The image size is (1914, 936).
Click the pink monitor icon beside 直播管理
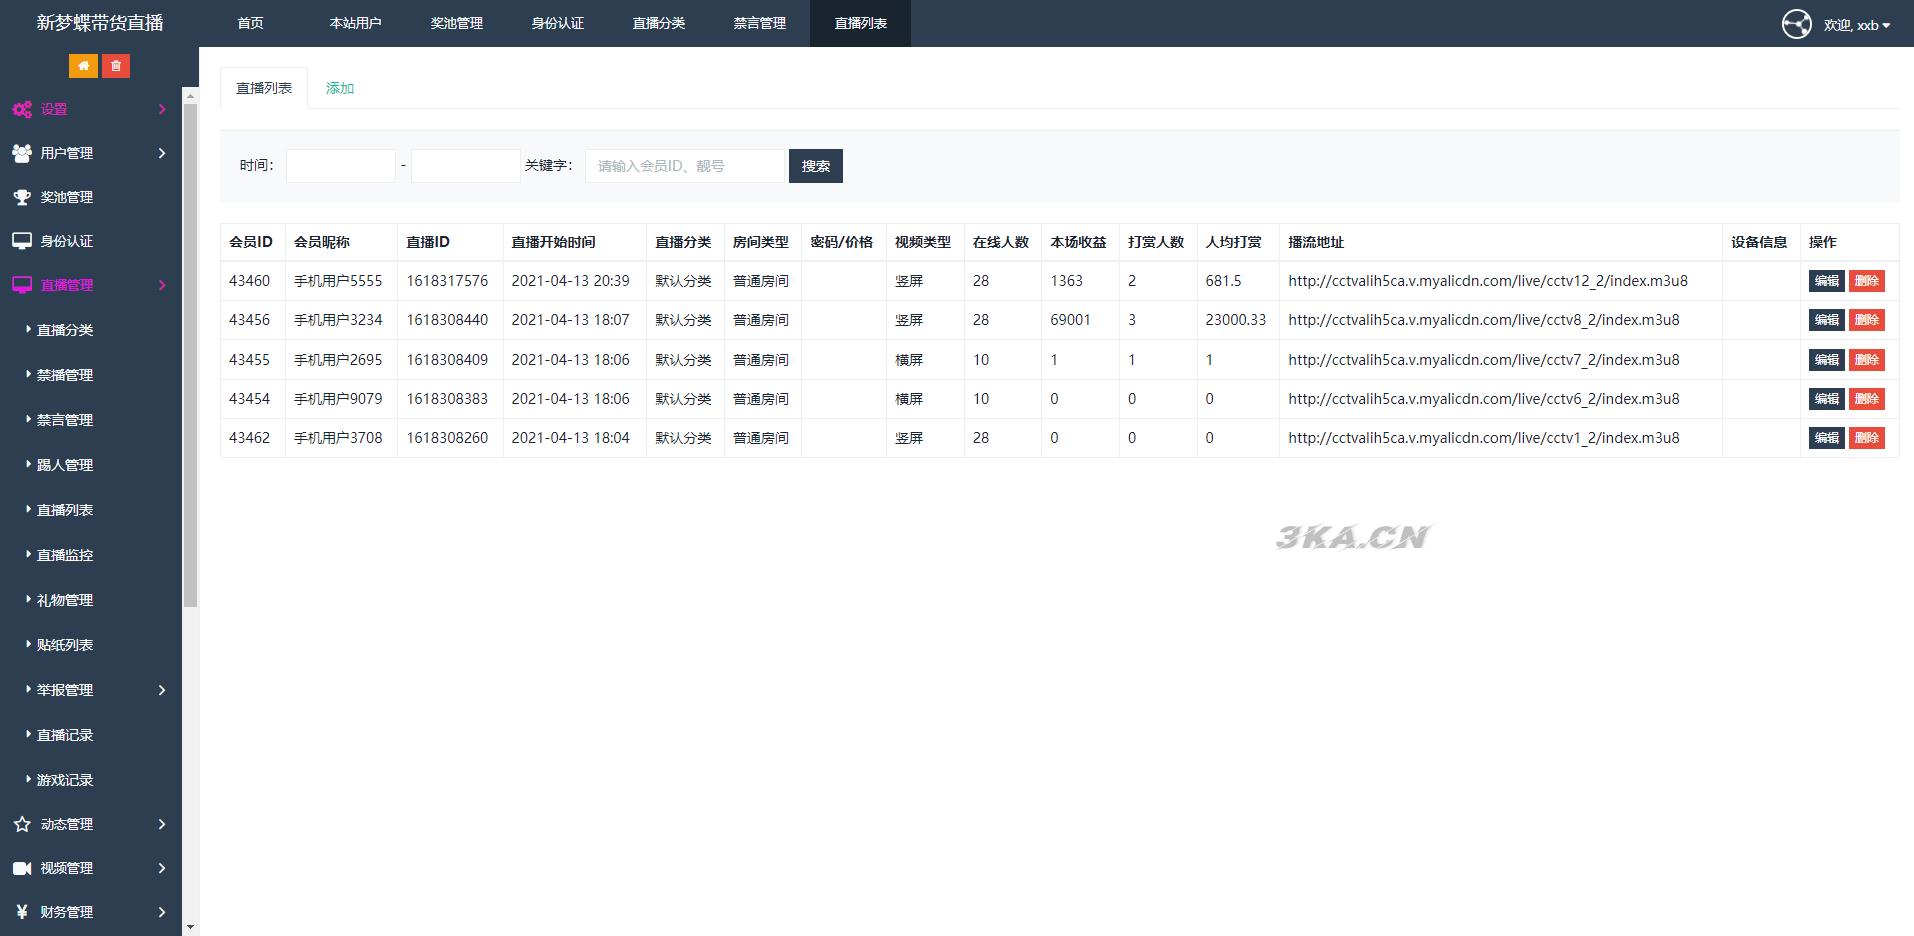point(22,285)
